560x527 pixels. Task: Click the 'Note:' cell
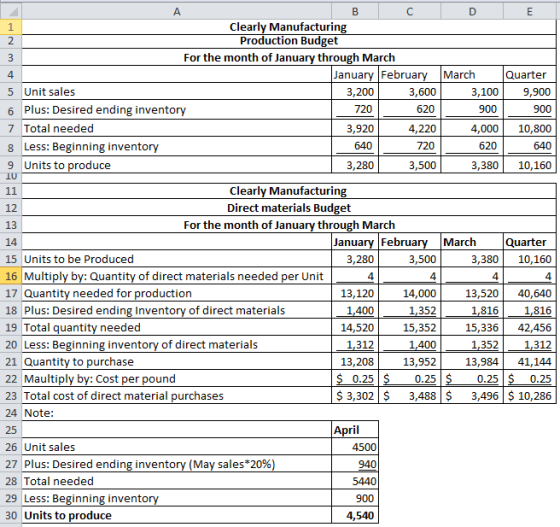point(39,413)
